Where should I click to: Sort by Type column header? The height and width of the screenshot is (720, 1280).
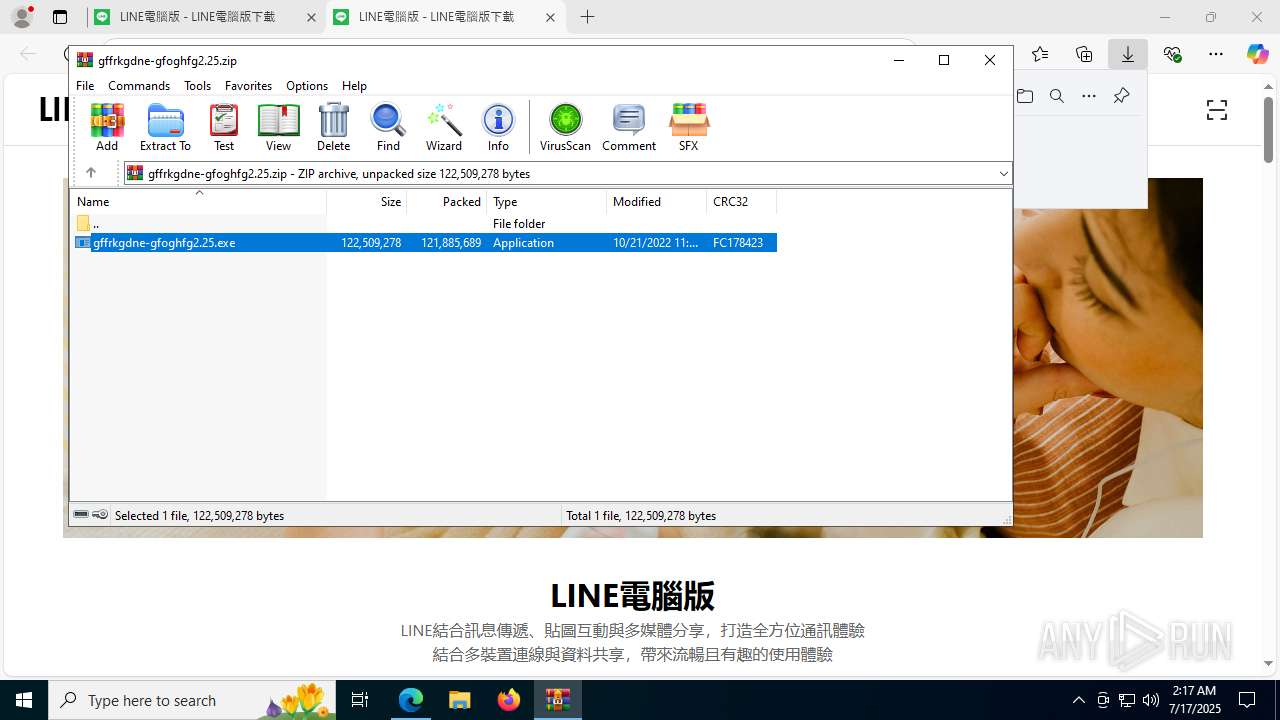pos(546,202)
